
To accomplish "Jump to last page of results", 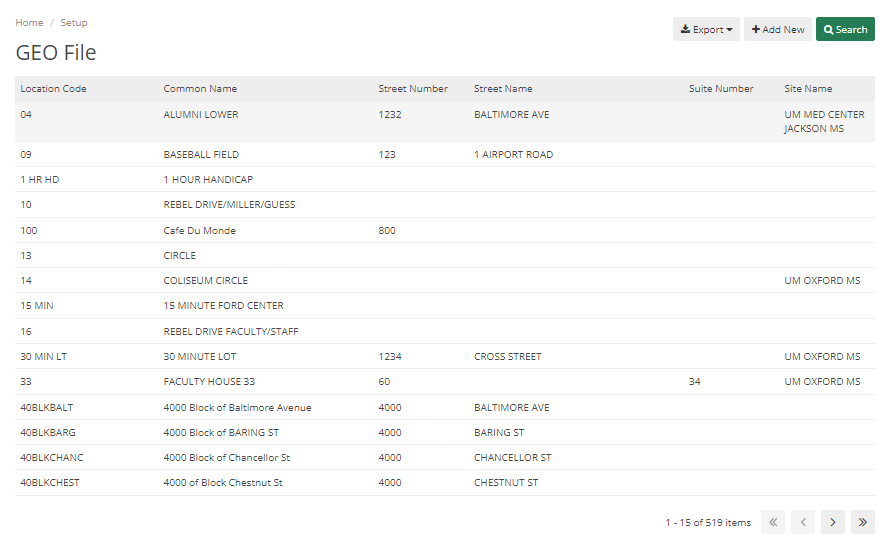I will point(863,522).
